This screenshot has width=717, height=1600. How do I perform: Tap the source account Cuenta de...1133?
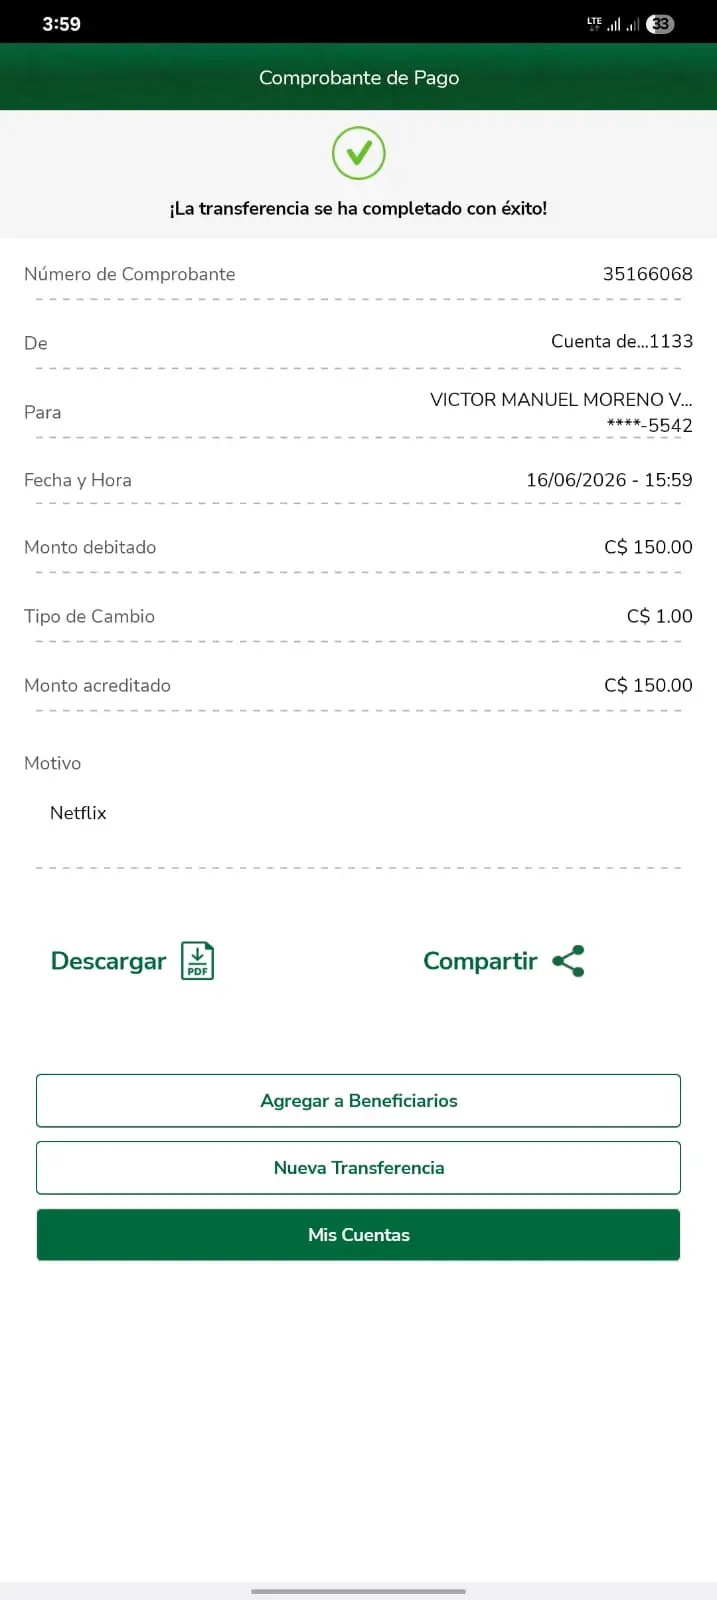(x=622, y=341)
